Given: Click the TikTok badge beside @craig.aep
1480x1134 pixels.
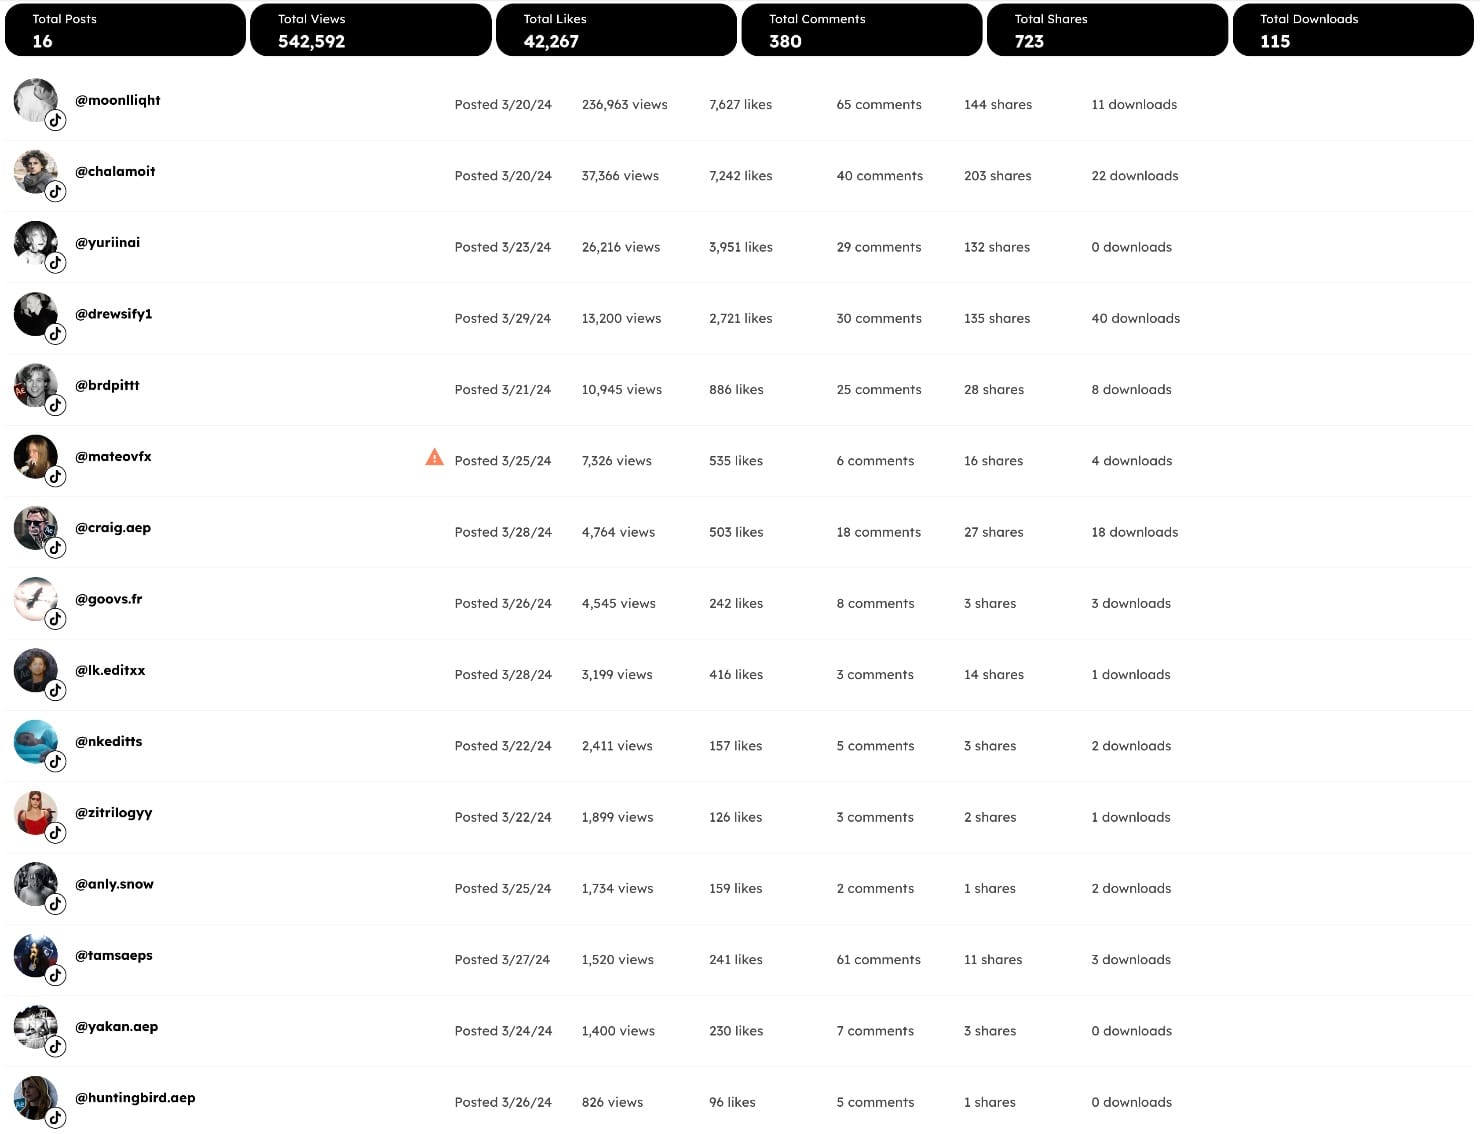Looking at the screenshot, I should click(x=56, y=548).
